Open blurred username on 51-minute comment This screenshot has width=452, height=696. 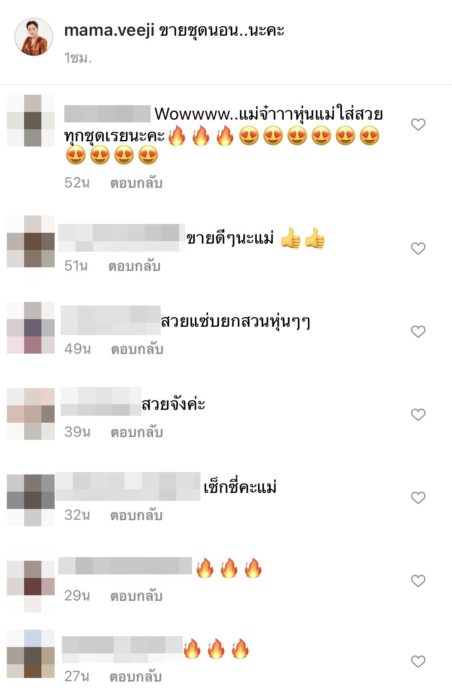click(x=121, y=237)
